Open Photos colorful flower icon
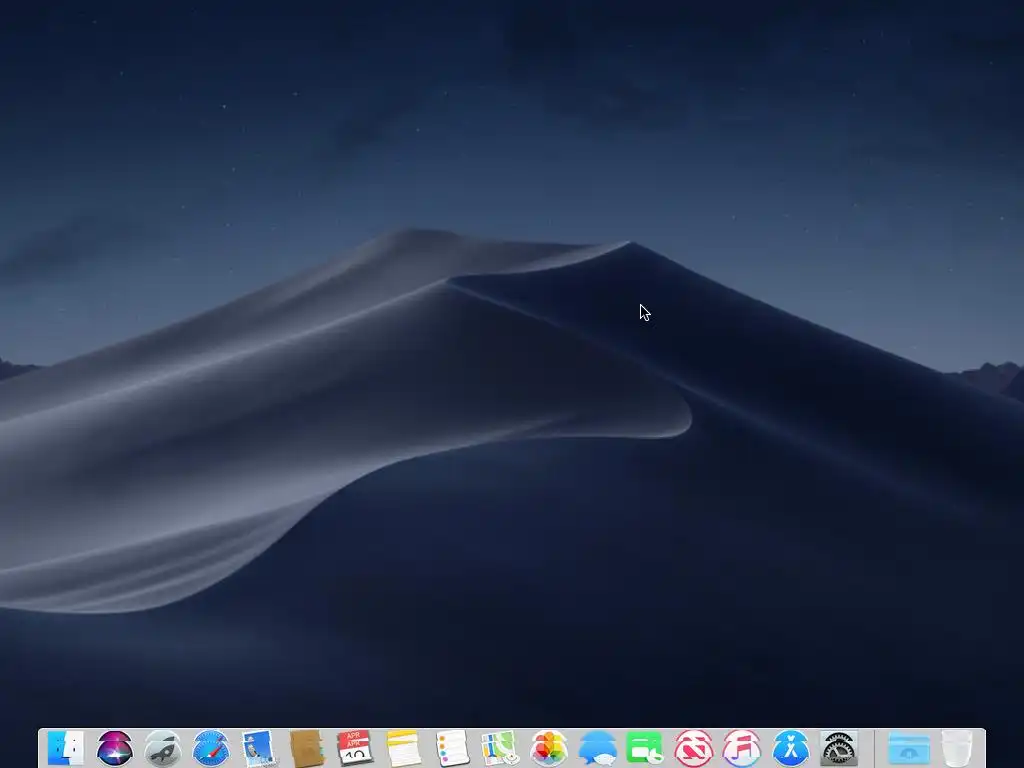This screenshot has height=768, width=1024. click(x=549, y=748)
